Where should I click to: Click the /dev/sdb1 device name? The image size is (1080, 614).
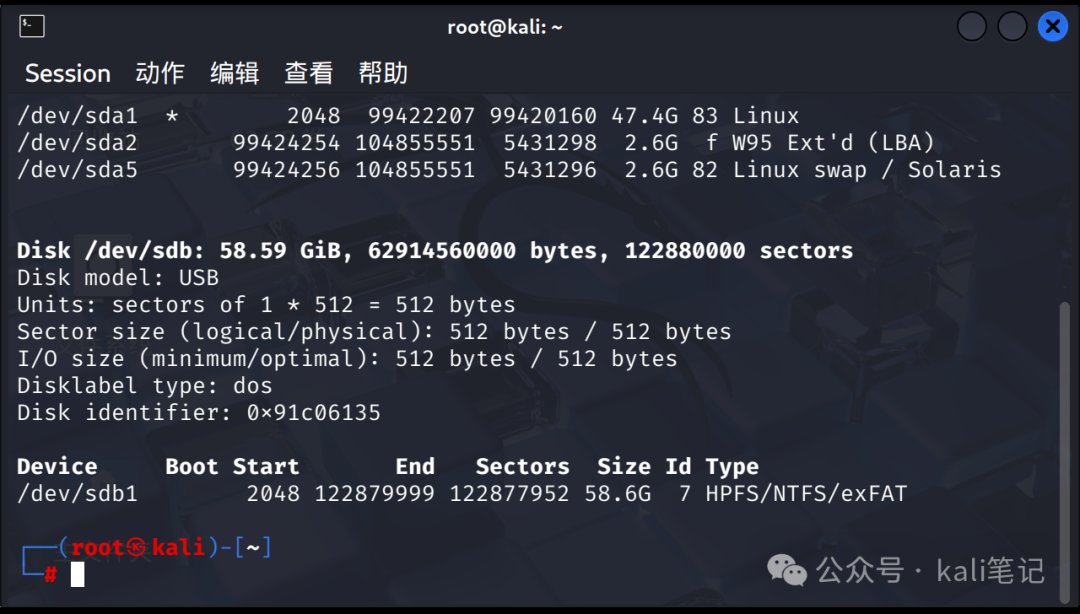click(77, 494)
